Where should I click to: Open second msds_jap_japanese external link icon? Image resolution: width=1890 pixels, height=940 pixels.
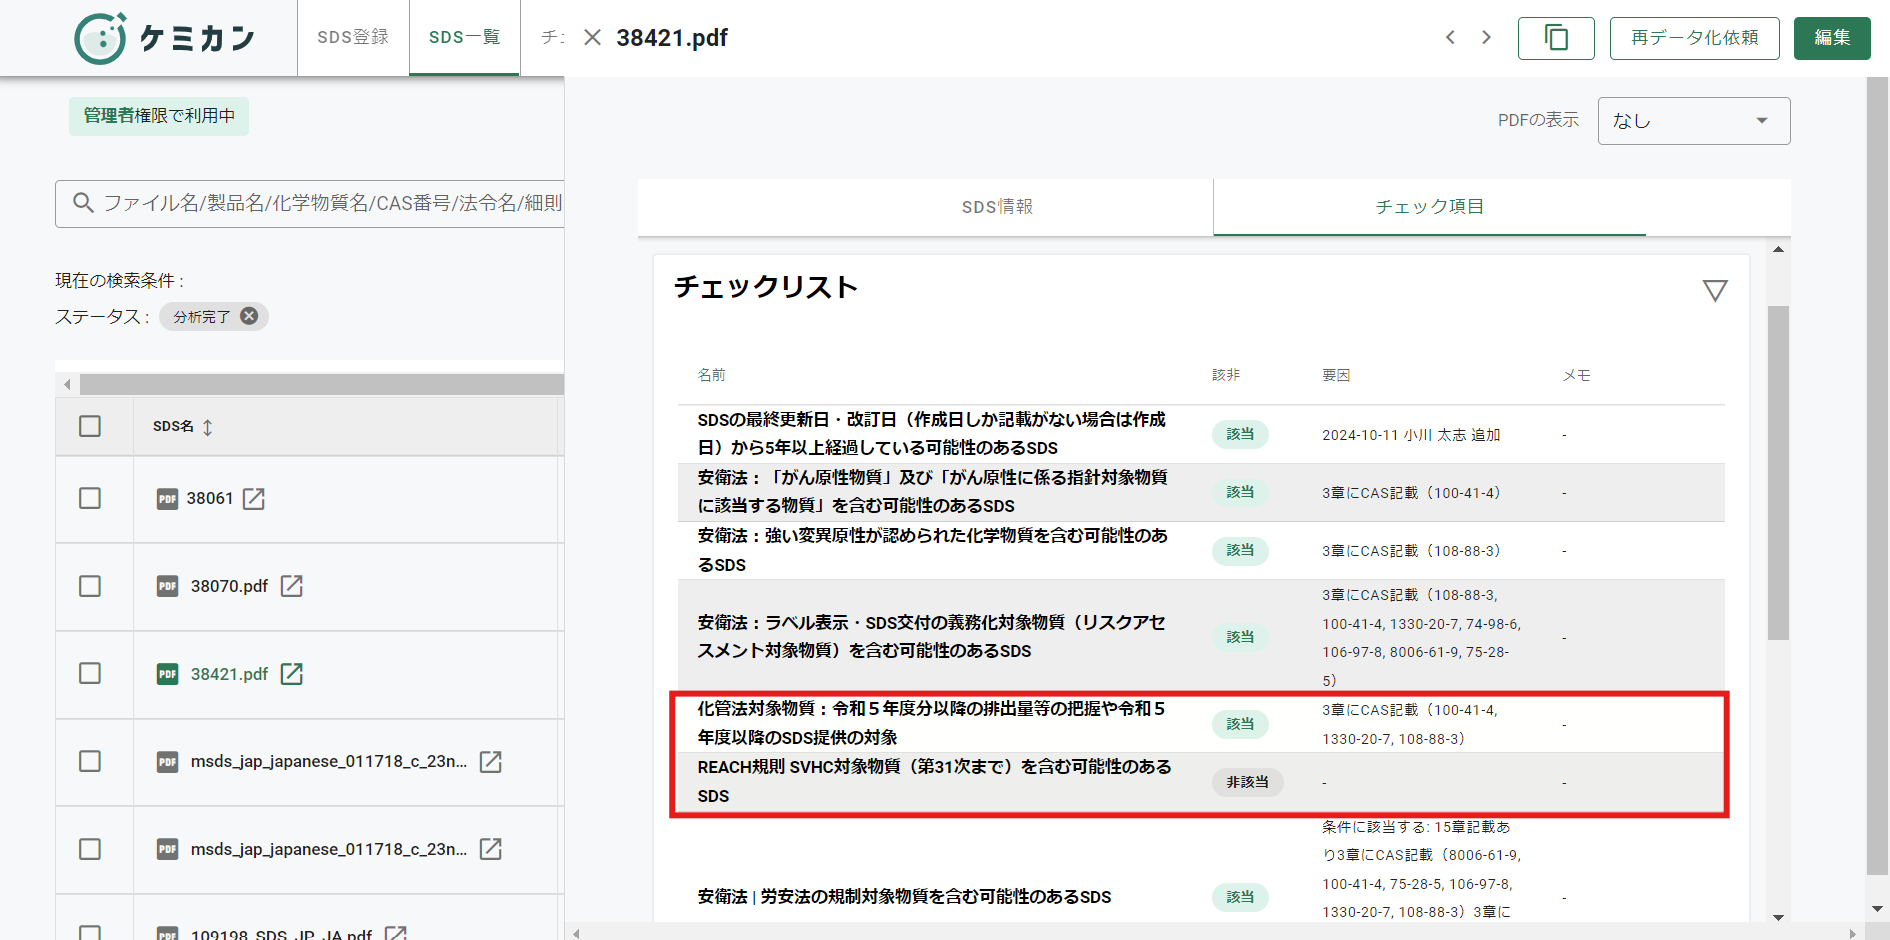[490, 849]
